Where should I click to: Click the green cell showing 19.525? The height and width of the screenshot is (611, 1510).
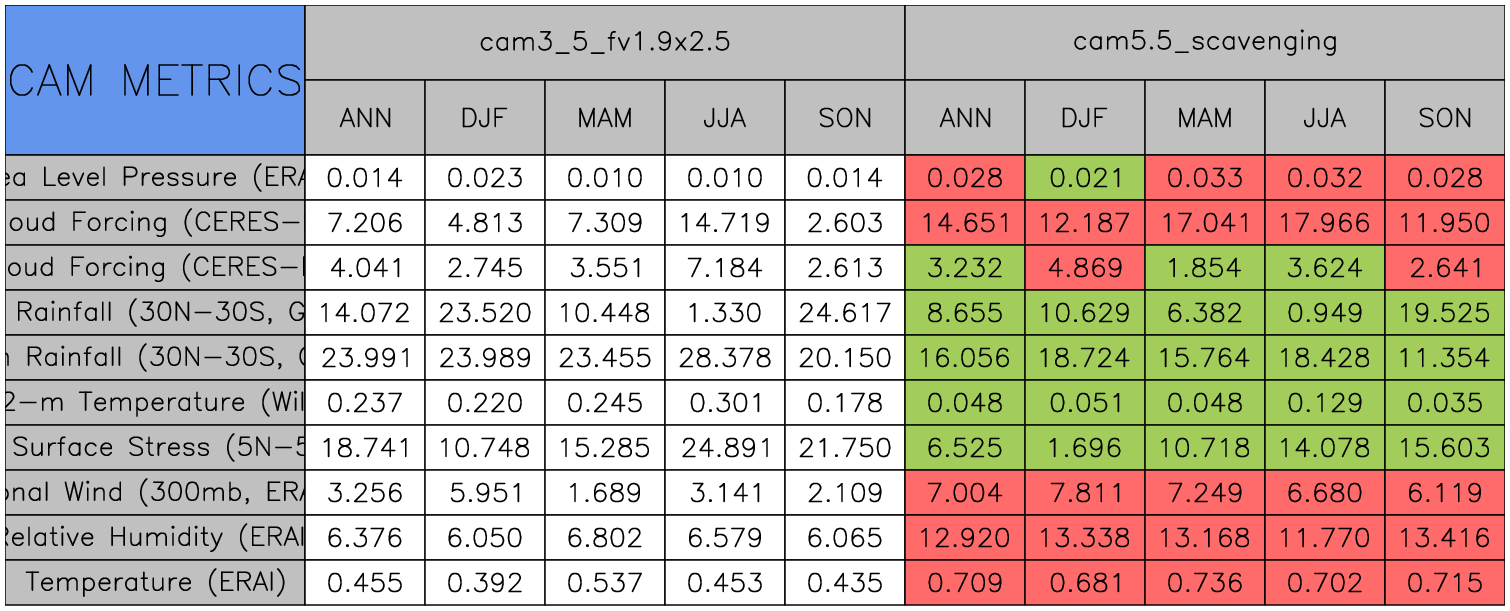[x=1444, y=313]
